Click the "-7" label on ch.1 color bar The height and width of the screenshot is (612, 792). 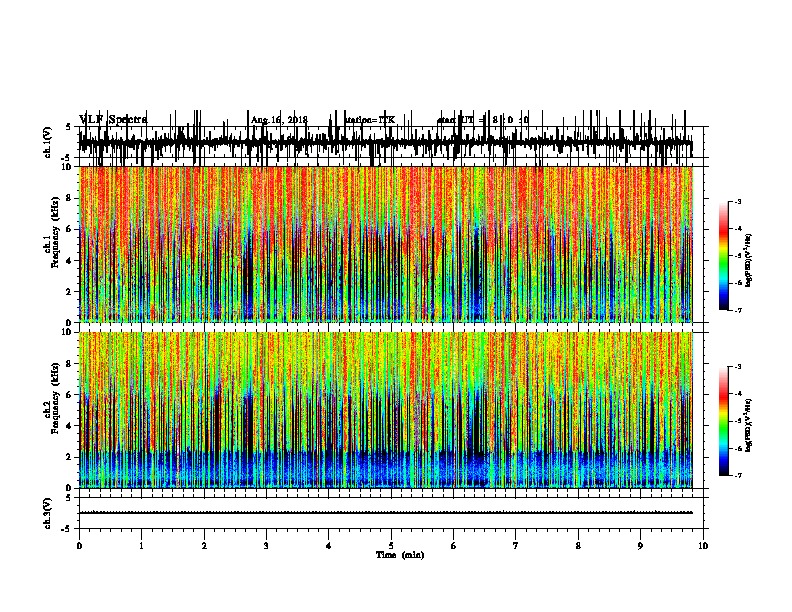point(738,311)
